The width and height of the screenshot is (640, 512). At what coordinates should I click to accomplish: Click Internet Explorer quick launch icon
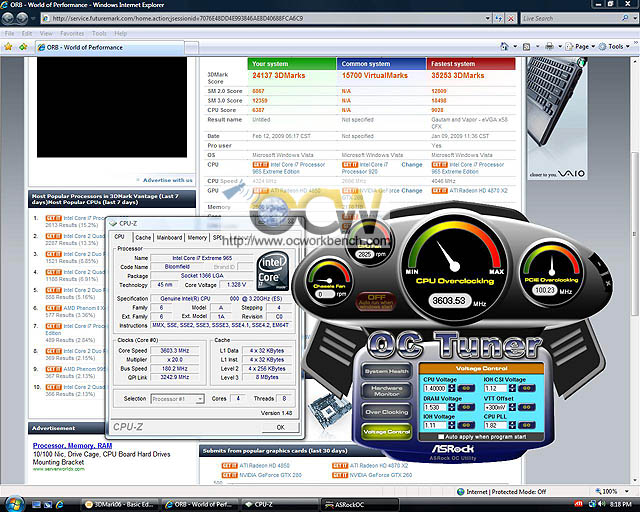pos(60,505)
